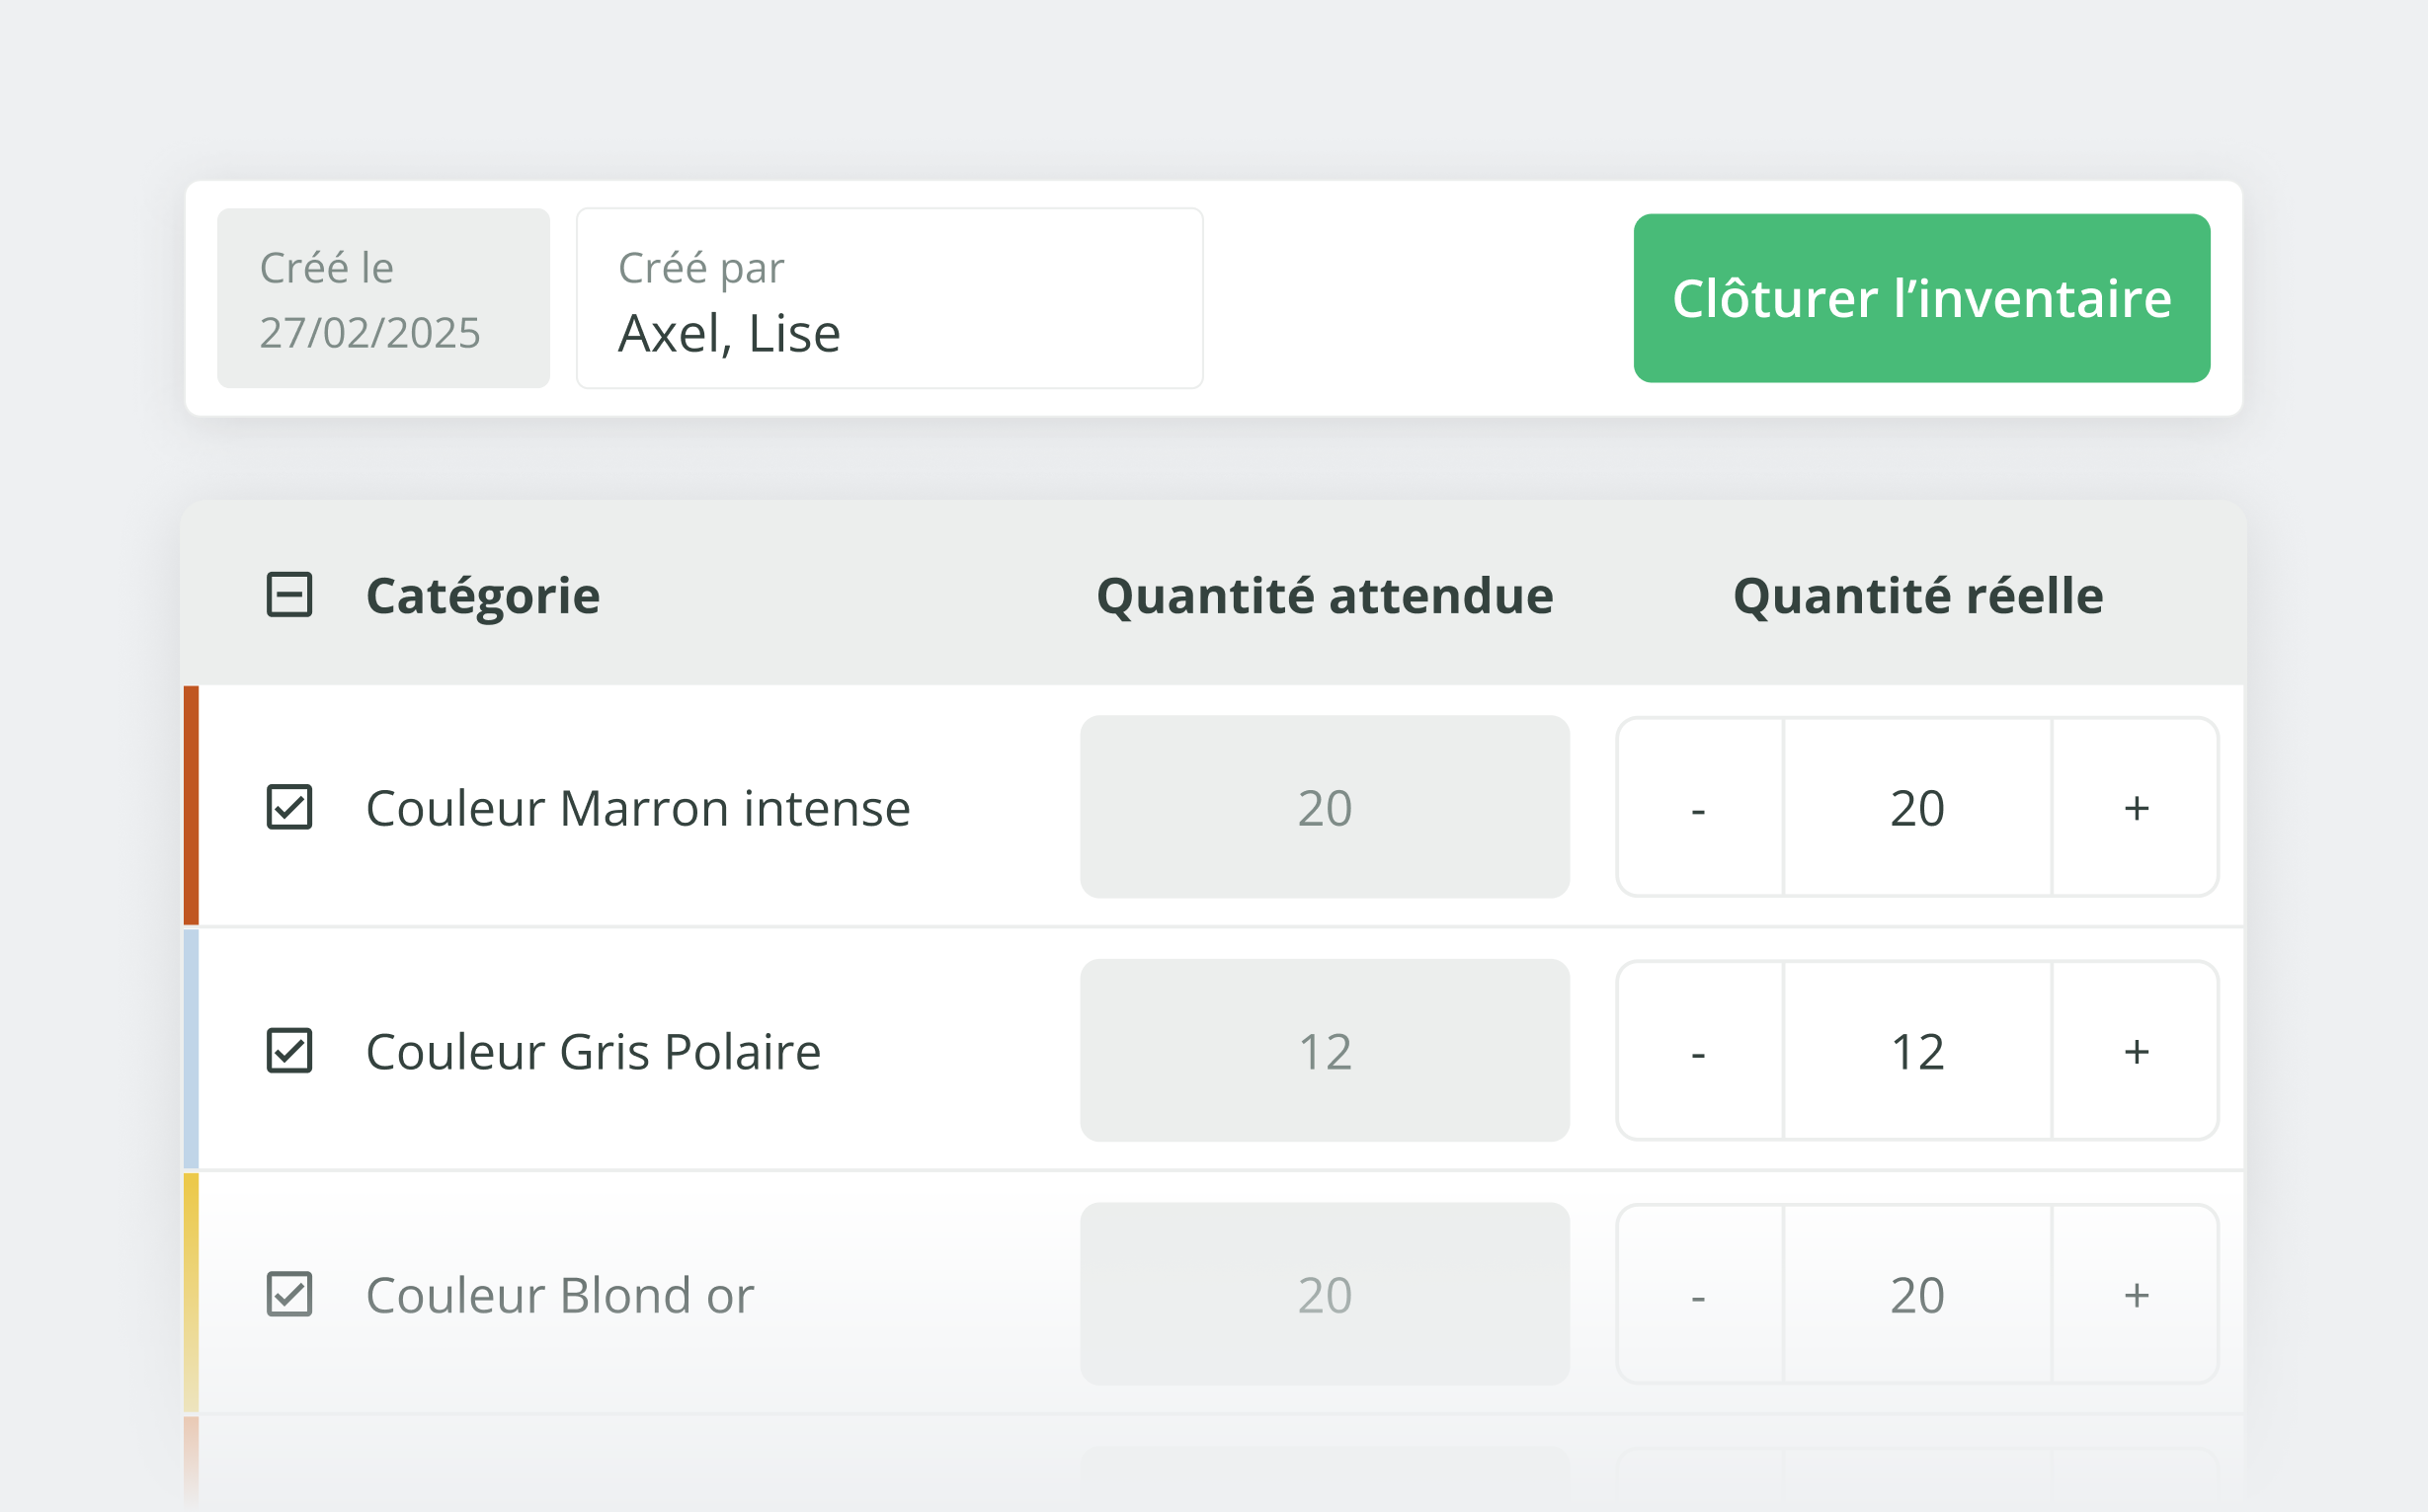The height and width of the screenshot is (1512, 2428).
Task: Uncheck the Couleur Gris Polaire checkbox
Action: (x=289, y=1051)
